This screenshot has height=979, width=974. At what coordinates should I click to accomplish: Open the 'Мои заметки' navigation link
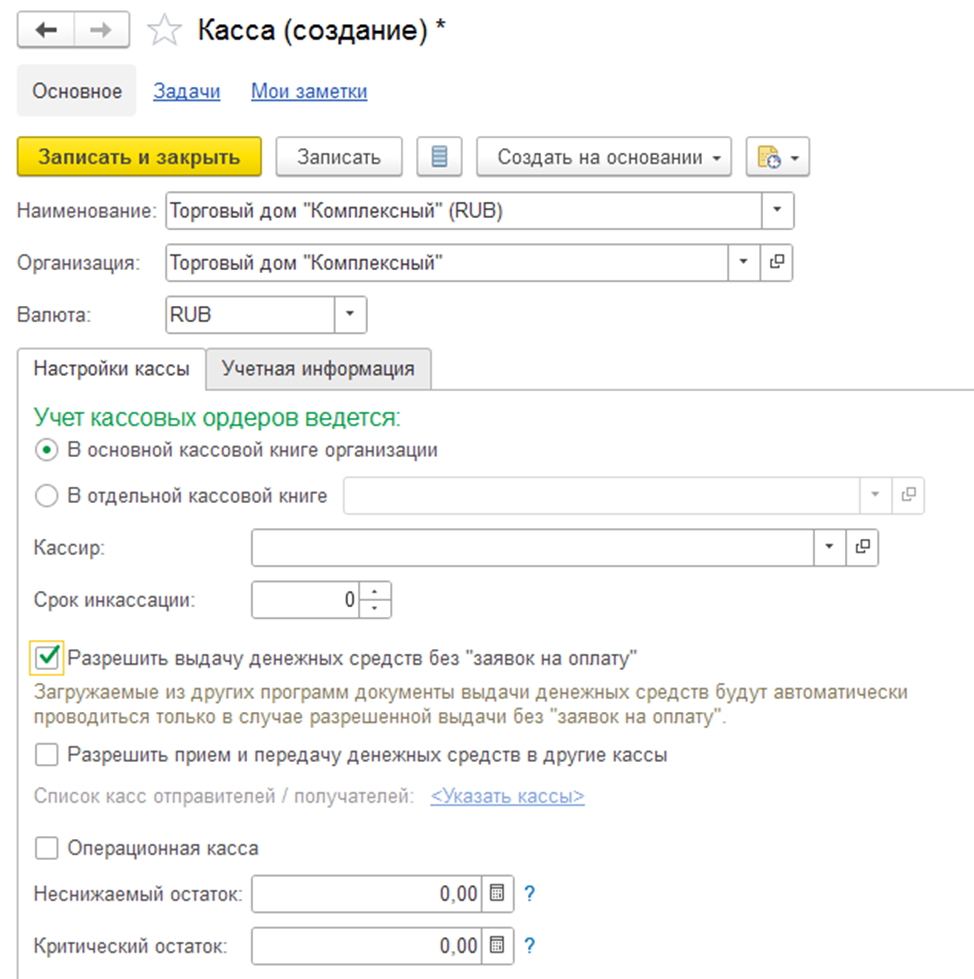309,91
